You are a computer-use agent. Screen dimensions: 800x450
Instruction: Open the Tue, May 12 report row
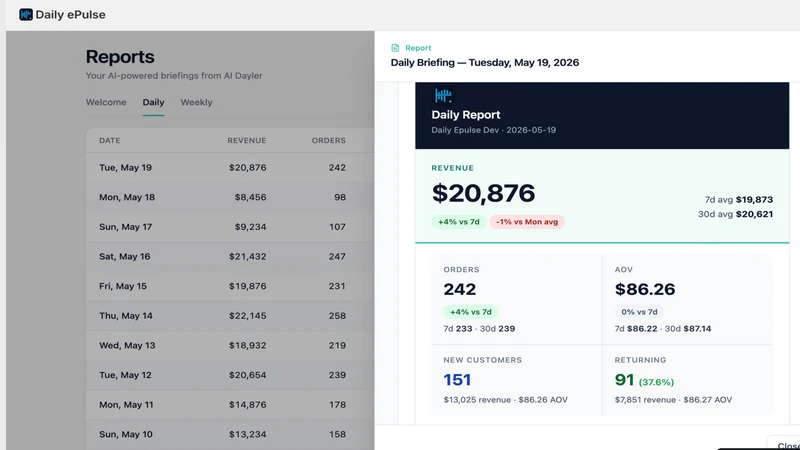[230, 374]
